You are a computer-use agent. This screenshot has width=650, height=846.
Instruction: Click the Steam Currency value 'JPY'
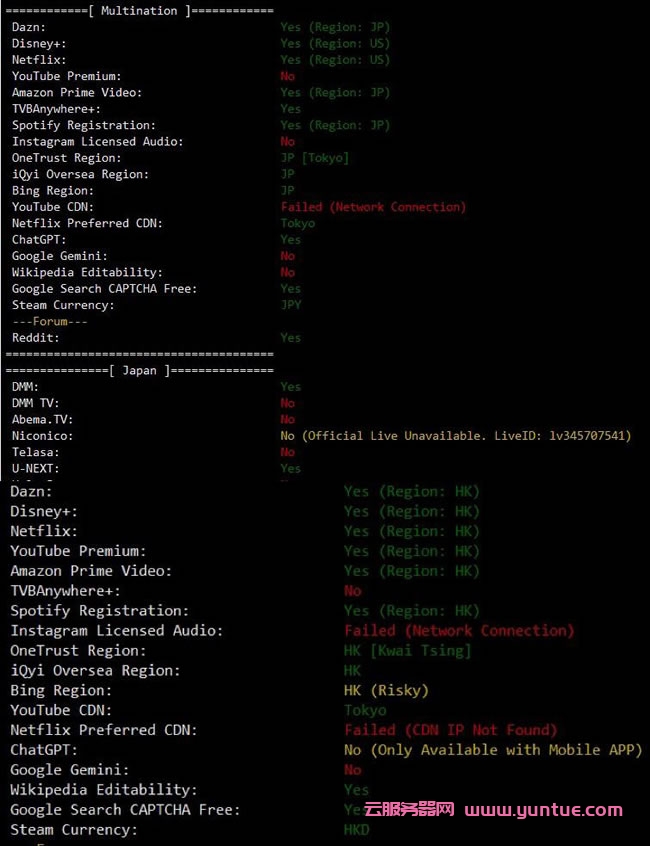291,305
